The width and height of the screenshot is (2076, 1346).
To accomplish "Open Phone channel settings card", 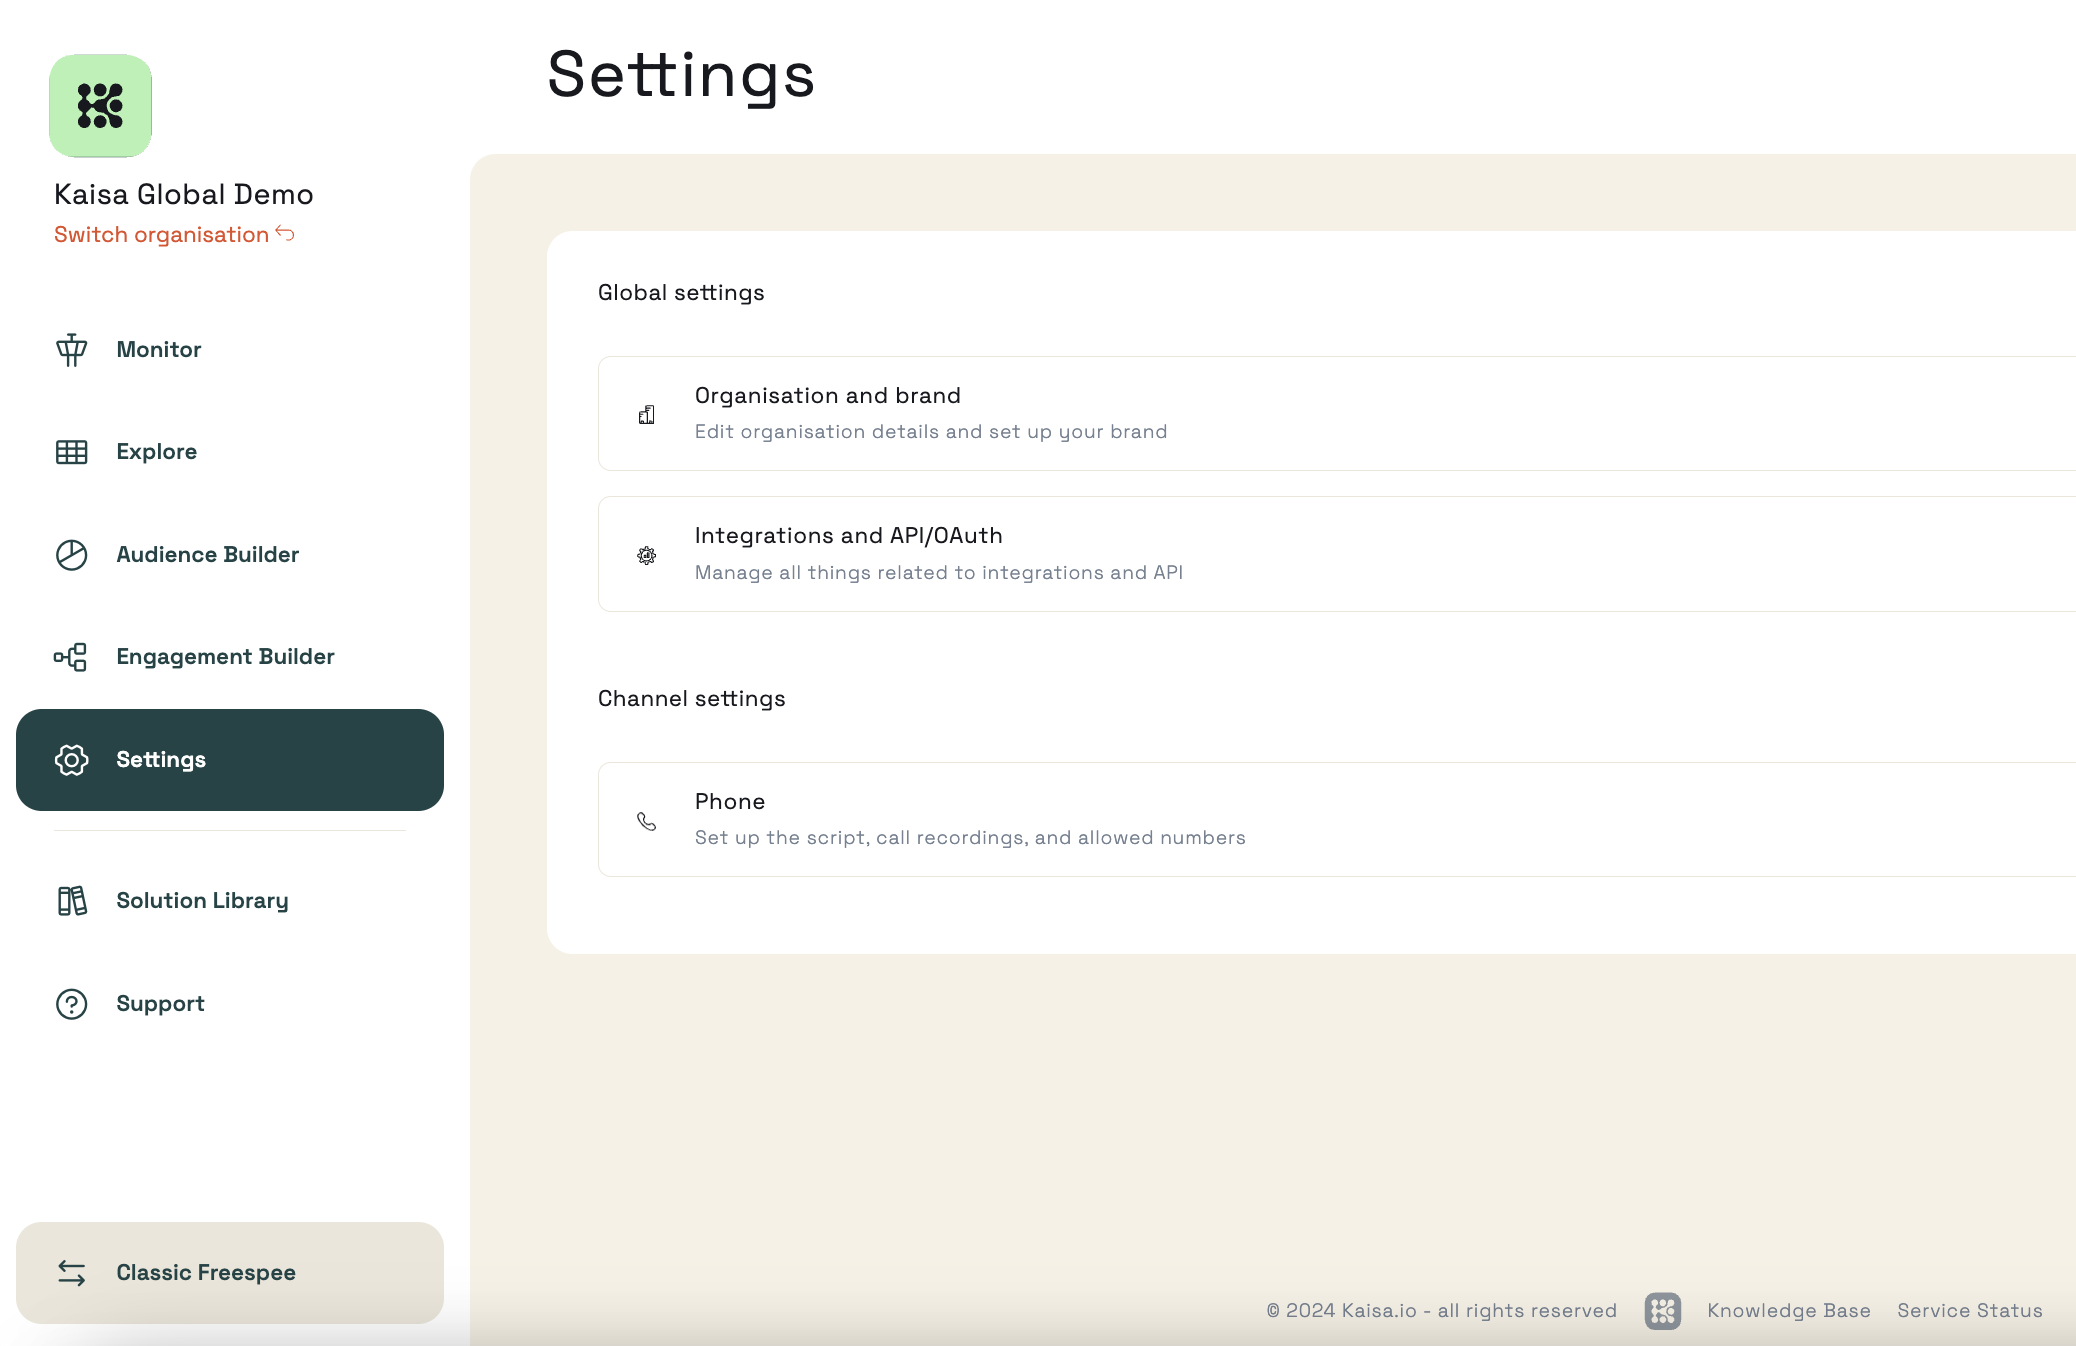I will pos(1337,820).
